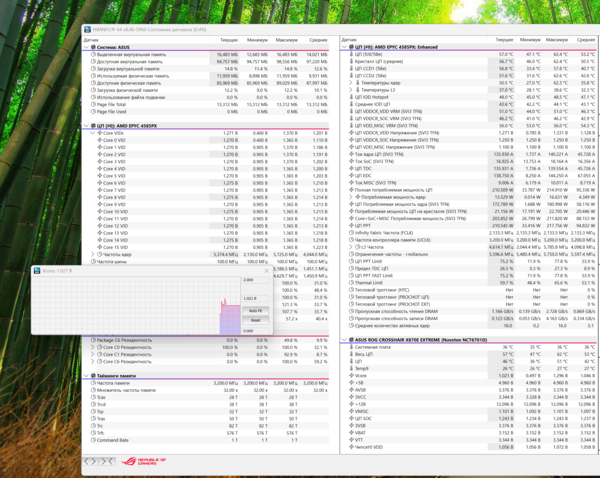
Task: Click the 1.021 В current value field
Action: [255, 299]
